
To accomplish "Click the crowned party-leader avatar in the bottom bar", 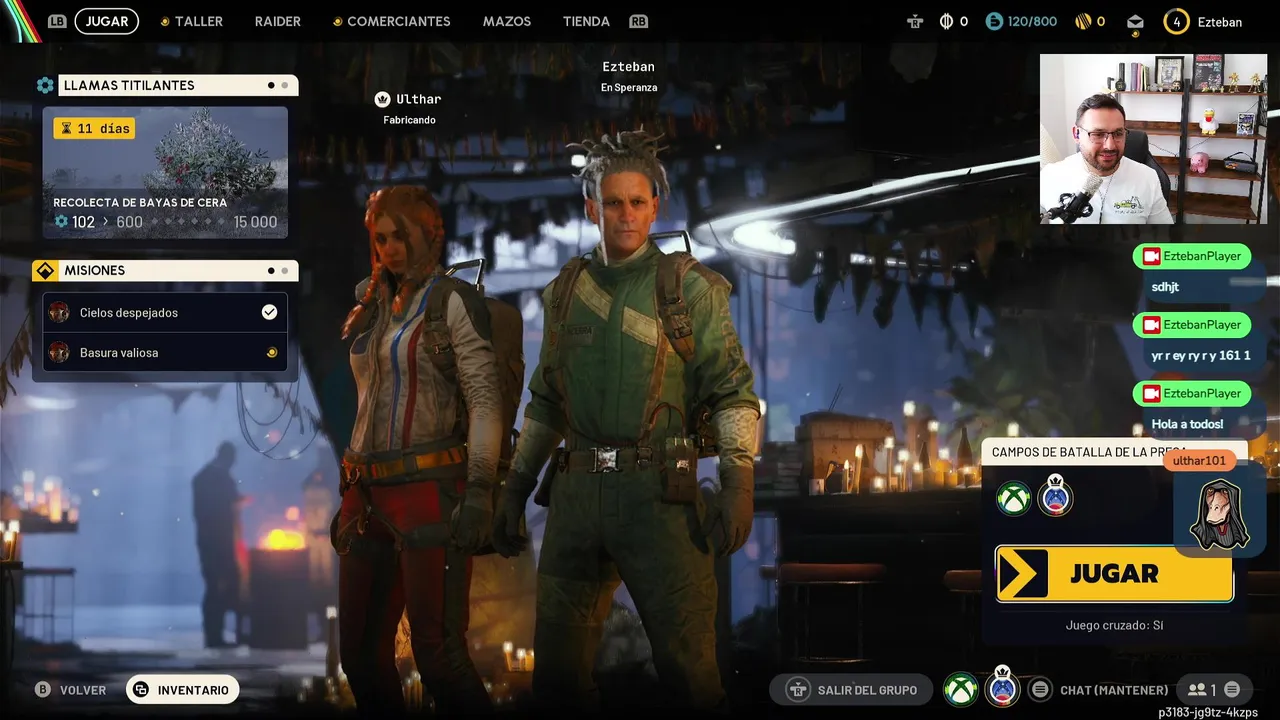I will 1002,687.
